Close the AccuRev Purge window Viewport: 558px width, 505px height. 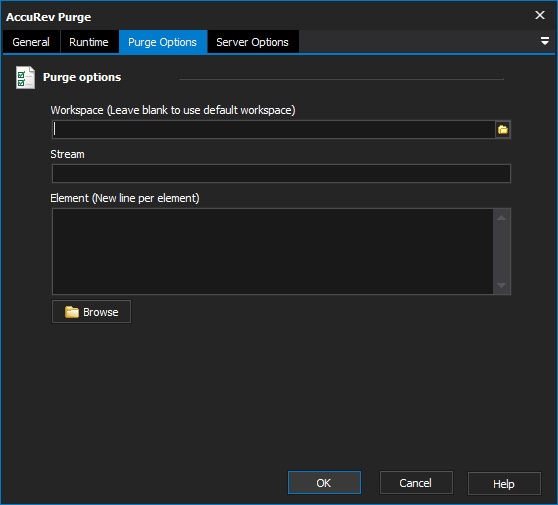coord(540,15)
